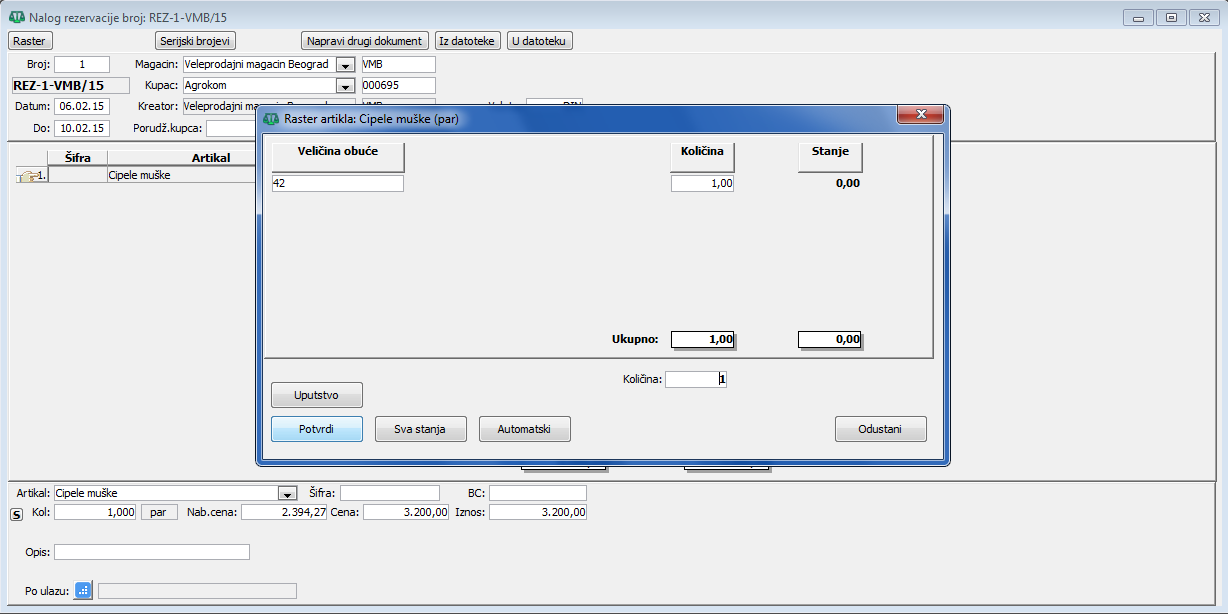
Task: Expand the Magacin dropdown
Action: [345, 65]
